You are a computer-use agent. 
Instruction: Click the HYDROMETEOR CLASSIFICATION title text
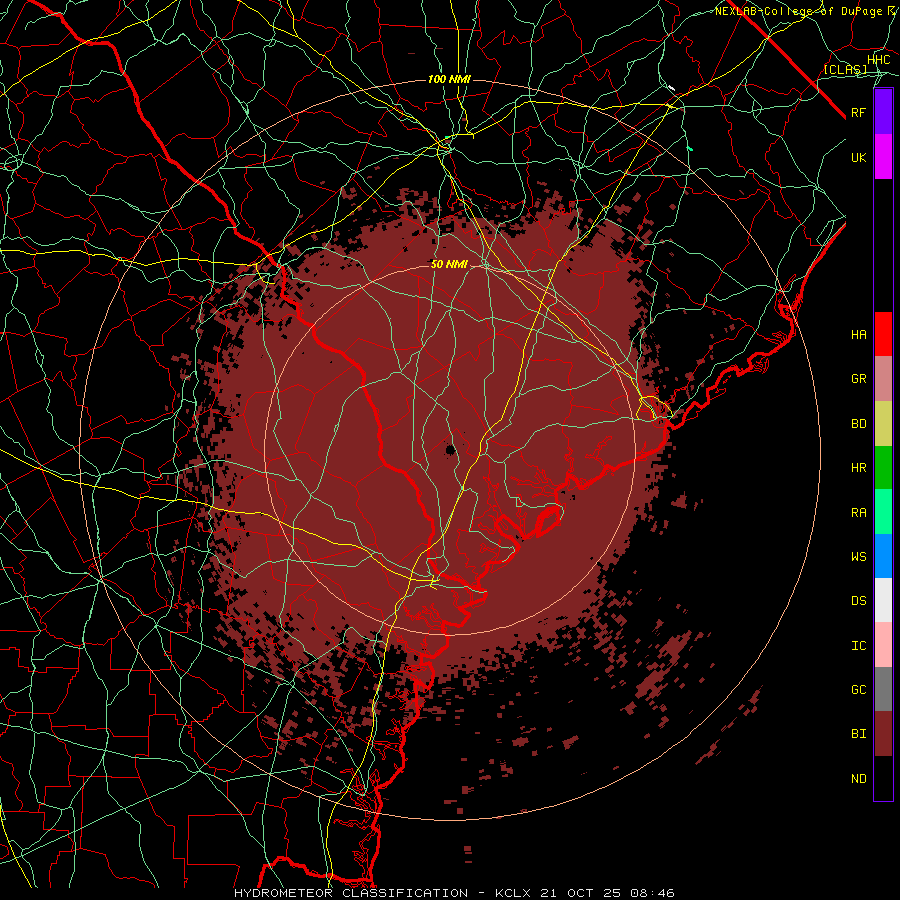pyautogui.click(x=351, y=893)
